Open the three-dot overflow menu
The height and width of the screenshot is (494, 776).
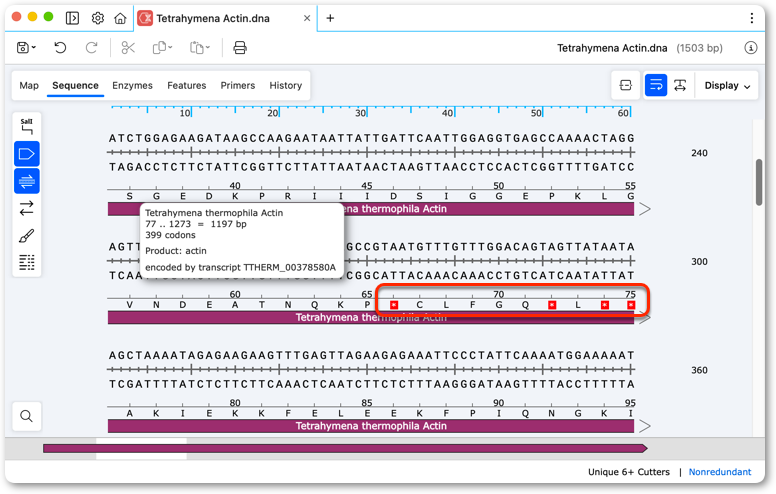point(752,18)
